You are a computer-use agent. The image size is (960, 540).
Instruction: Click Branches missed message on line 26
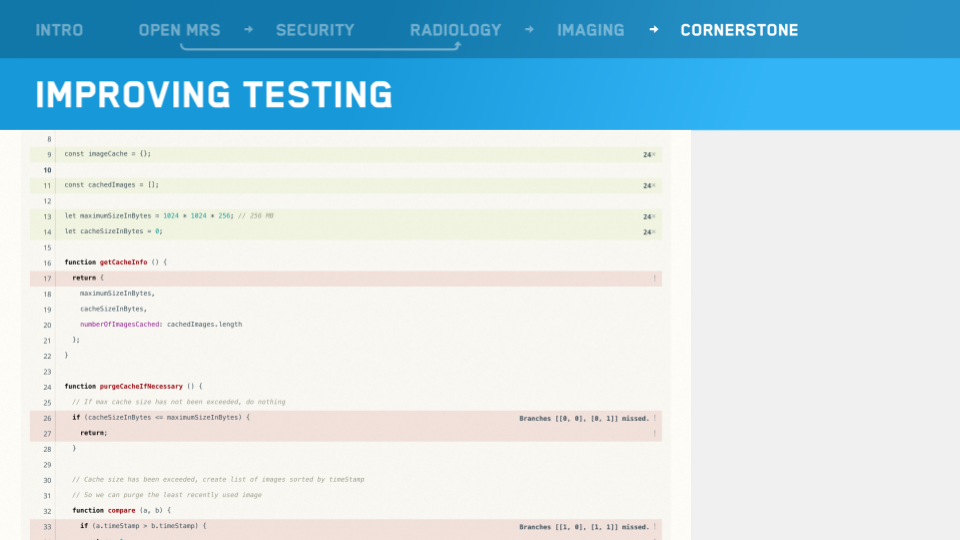(583, 418)
